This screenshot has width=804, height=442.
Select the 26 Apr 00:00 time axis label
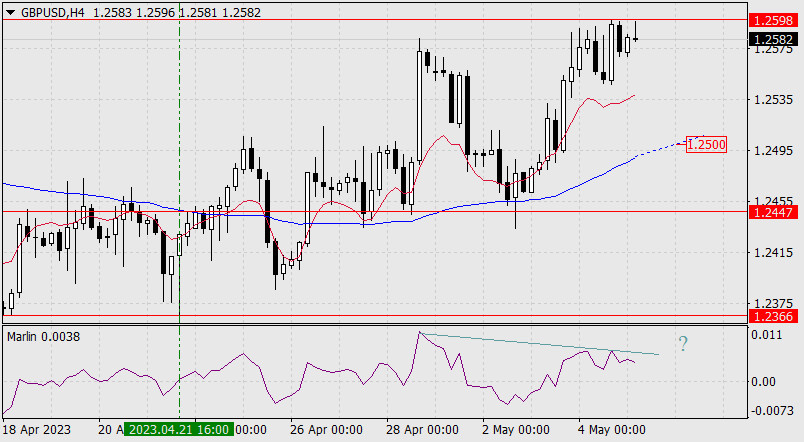tap(326, 429)
